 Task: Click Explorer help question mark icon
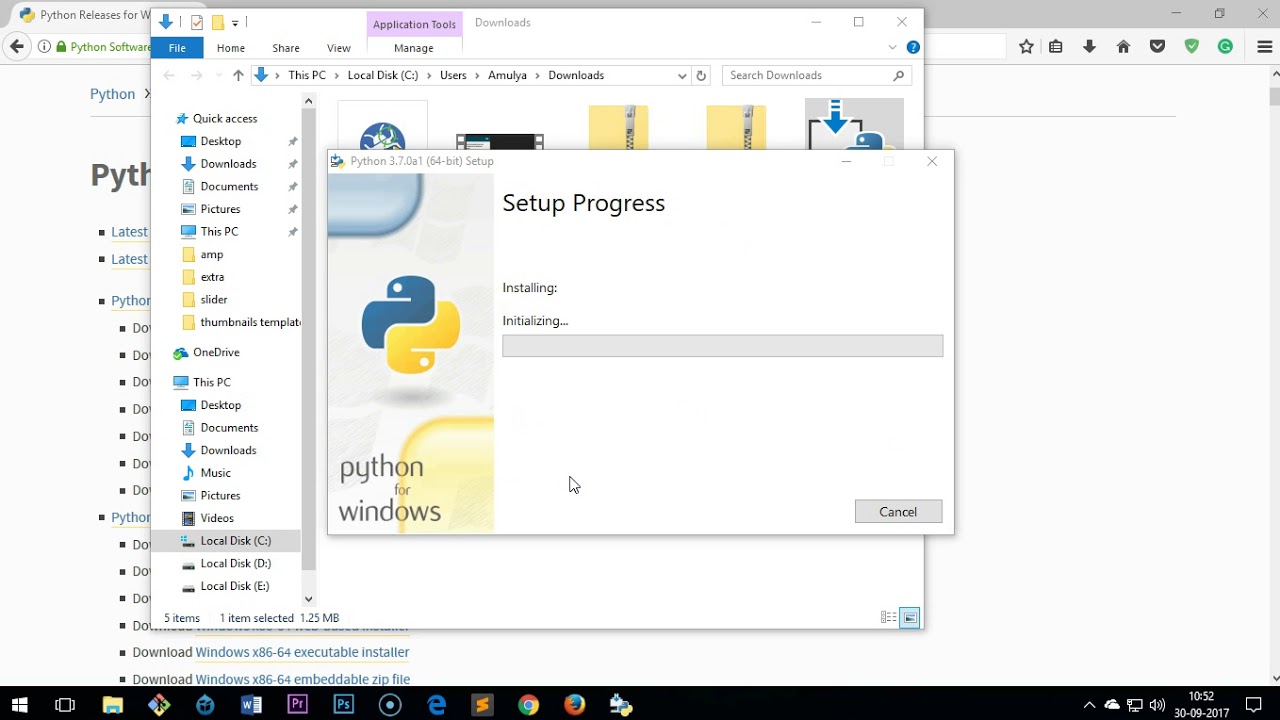pos(913,47)
